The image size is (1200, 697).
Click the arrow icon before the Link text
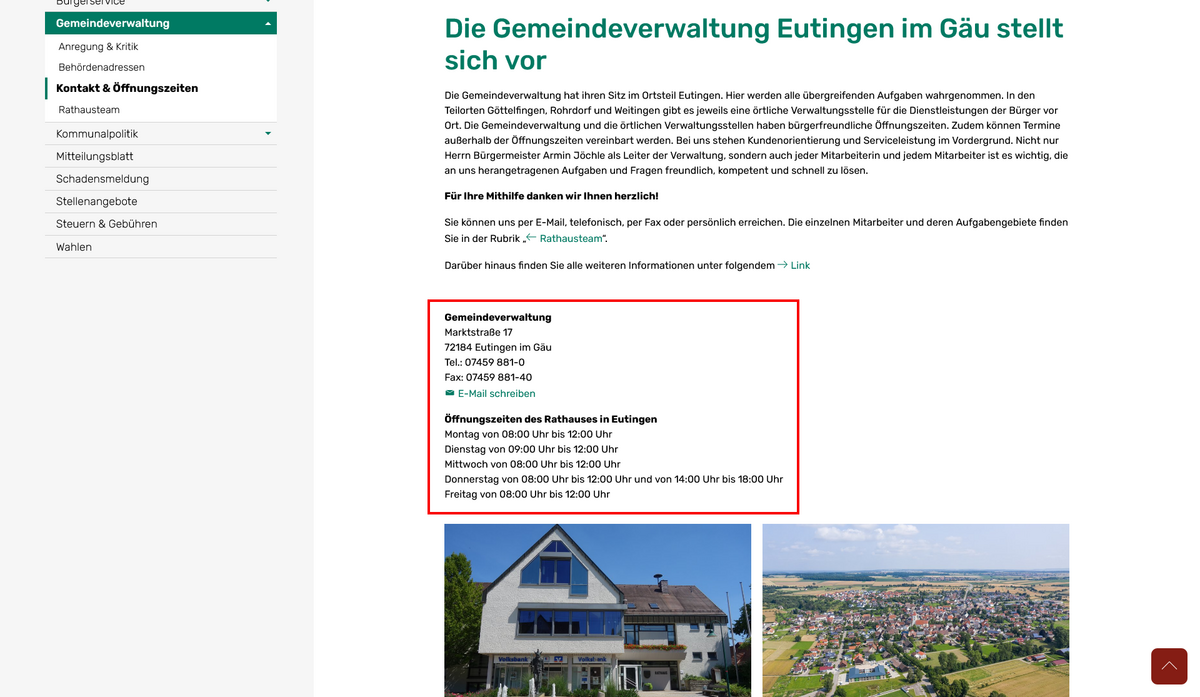tap(783, 265)
